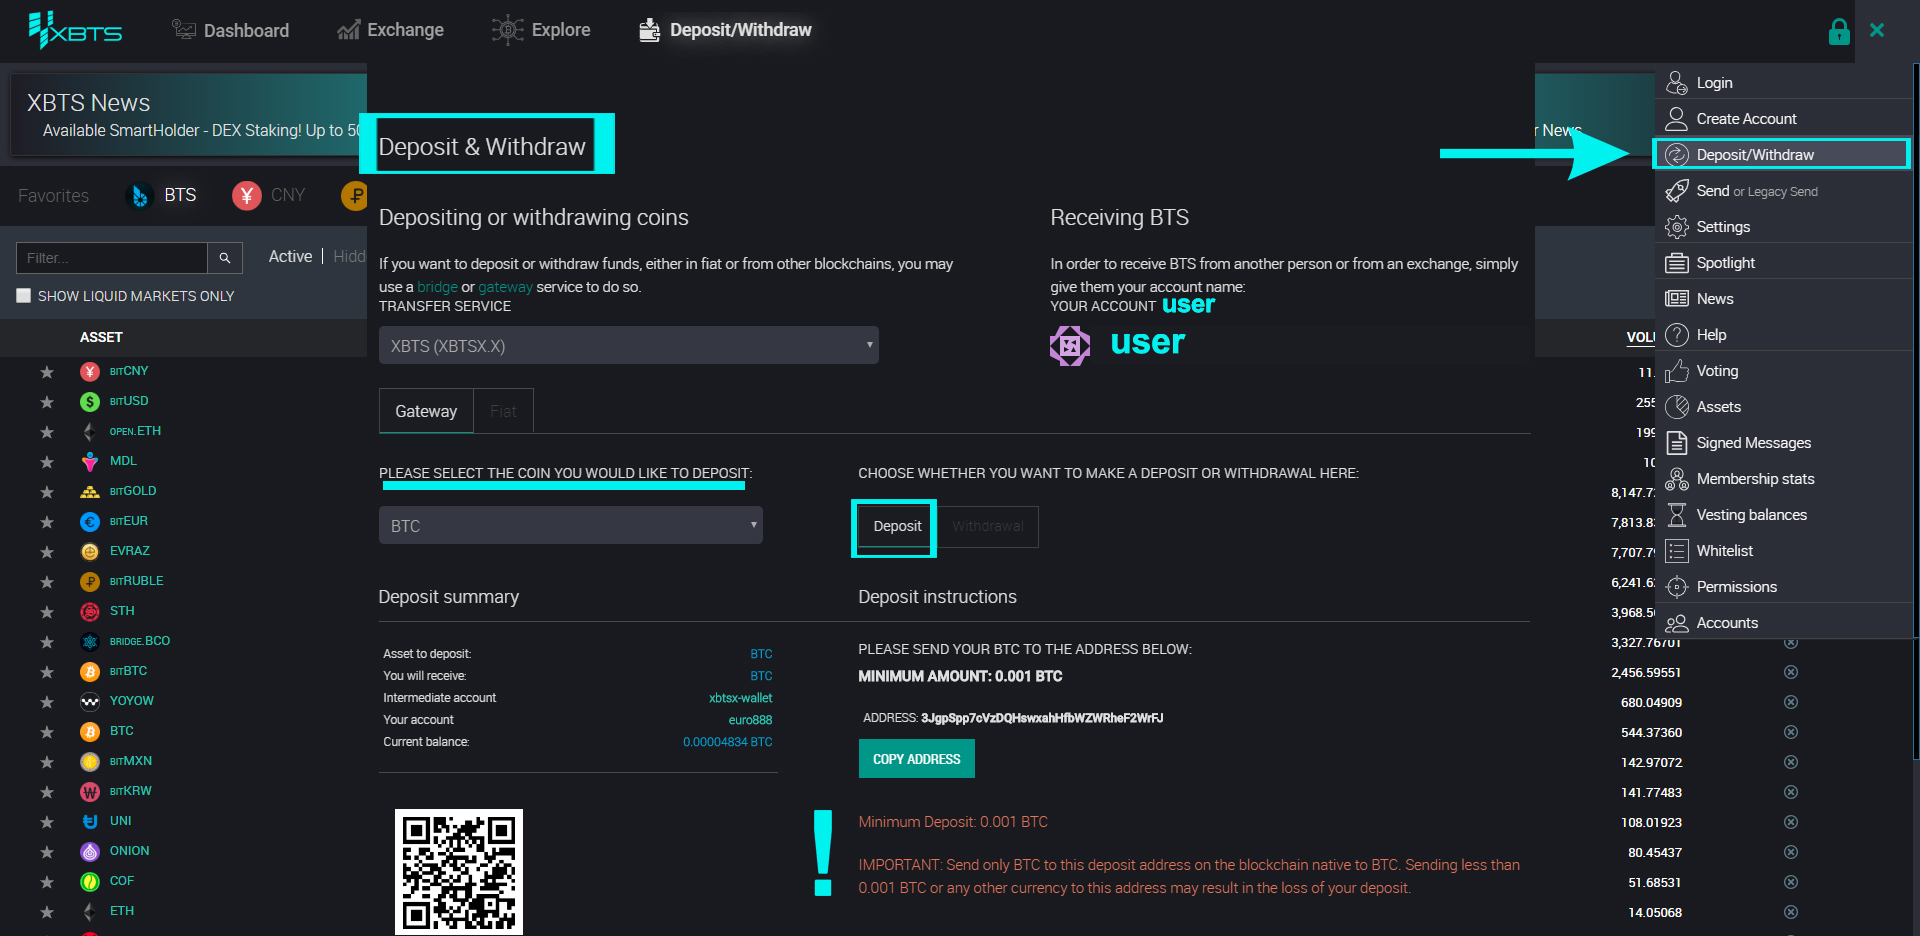This screenshot has height=936, width=1920.
Task: Toggle favorite star for bitCNY
Action: tap(46, 372)
